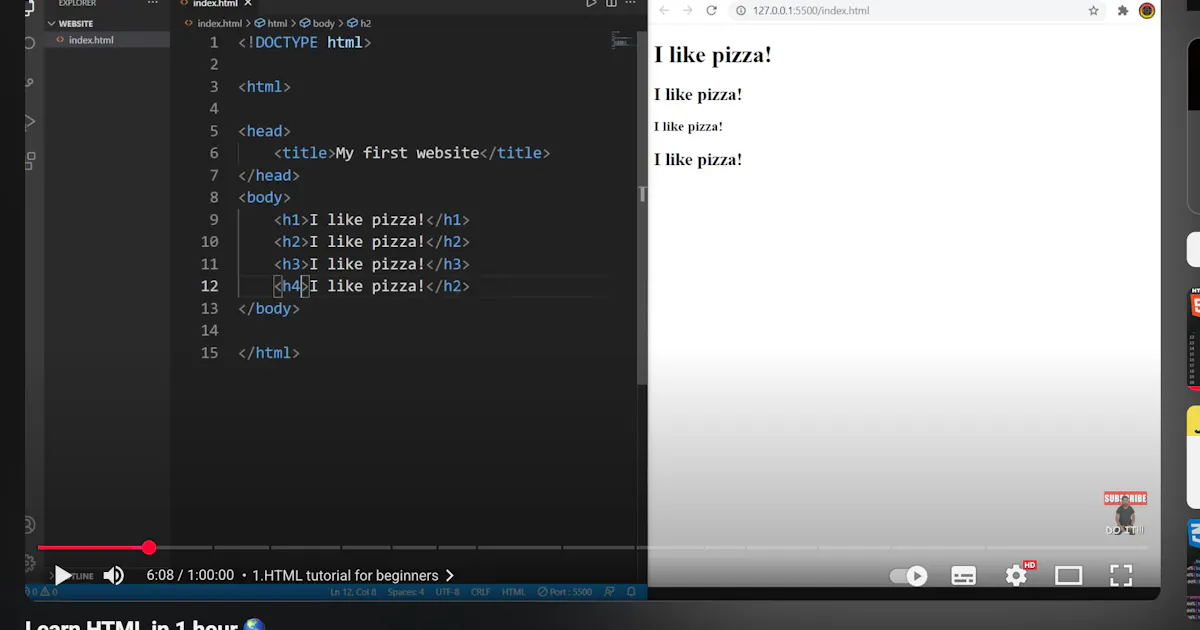Select the index.html editor tab

click(216, 4)
